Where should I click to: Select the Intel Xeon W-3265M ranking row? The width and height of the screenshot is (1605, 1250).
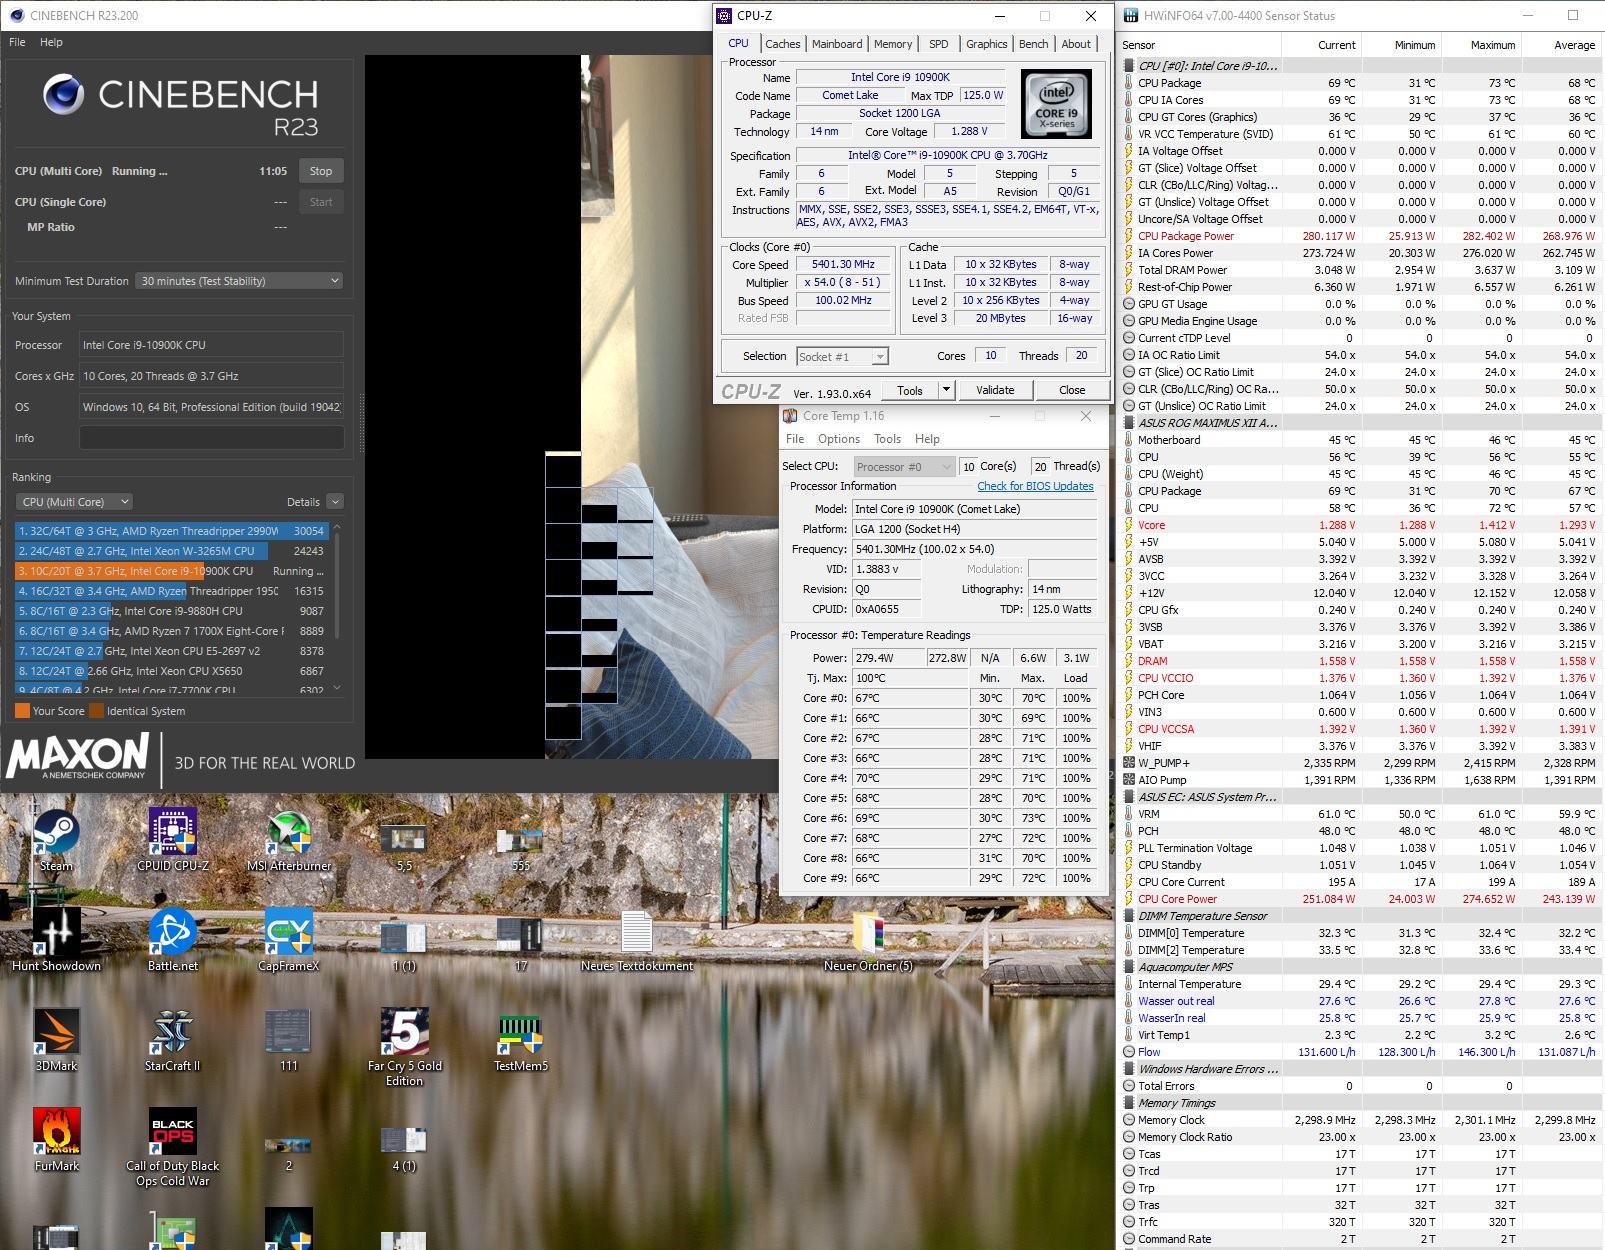click(x=171, y=551)
